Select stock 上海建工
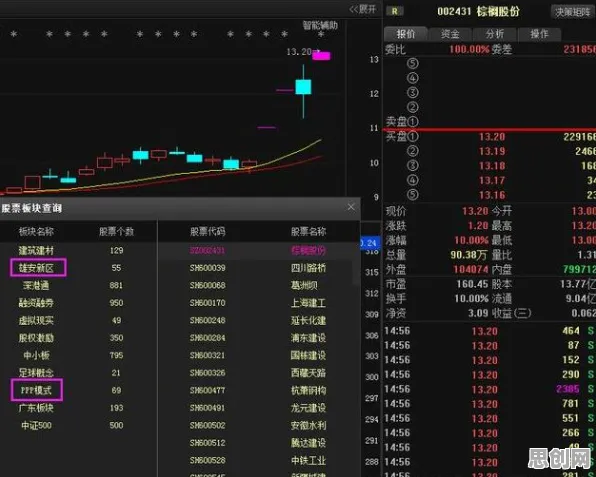 308,303
